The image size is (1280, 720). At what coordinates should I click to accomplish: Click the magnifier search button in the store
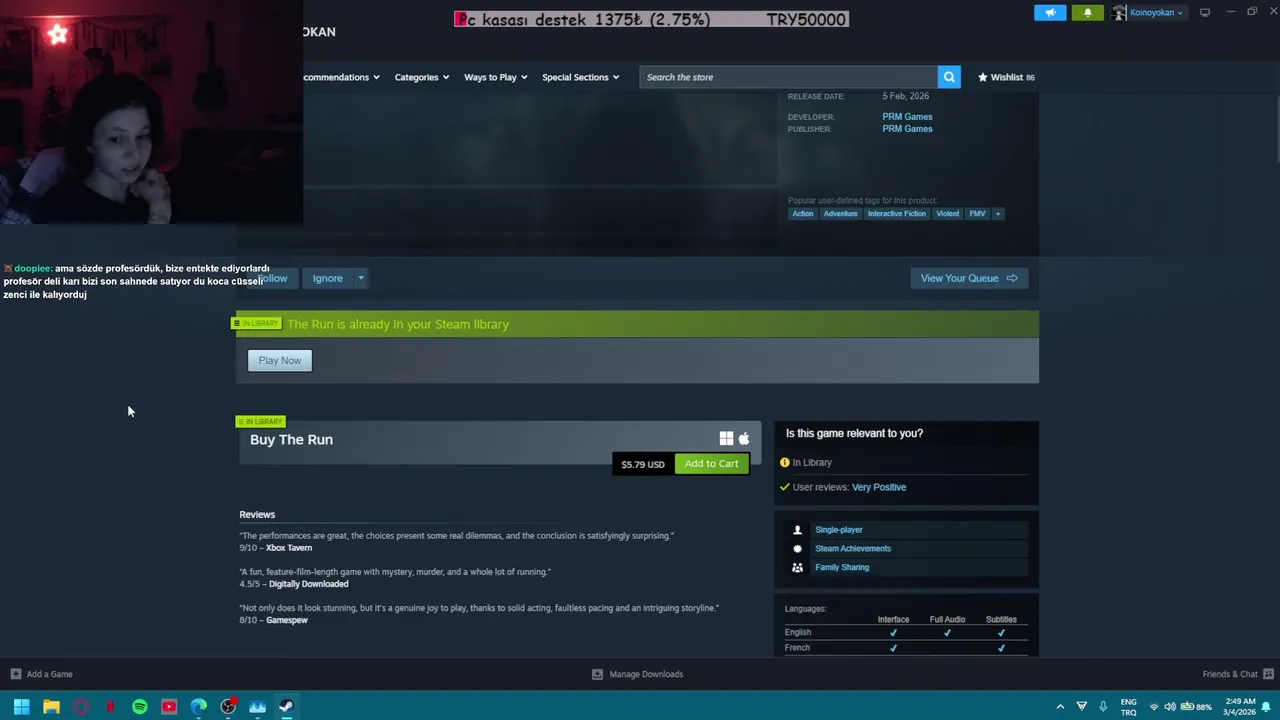pyautogui.click(x=949, y=77)
